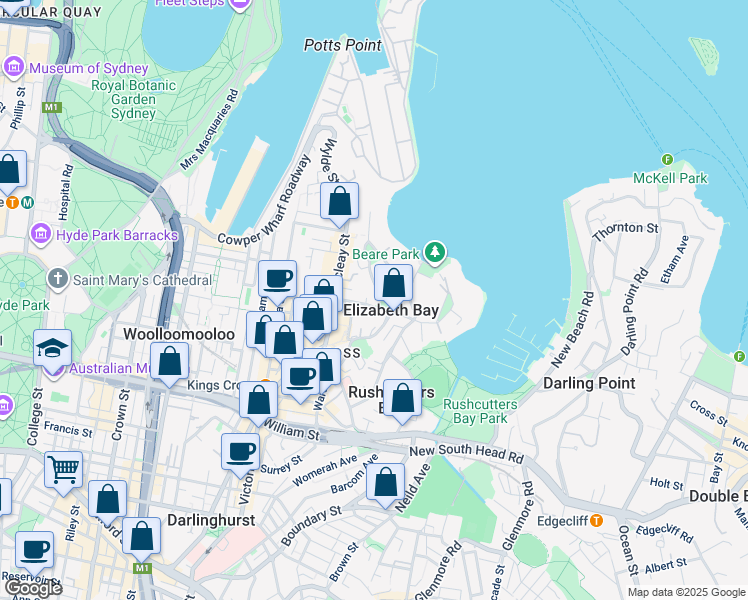Open the coffee cup marker near Surrey St
748x600 pixels.
click(x=240, y=455)
